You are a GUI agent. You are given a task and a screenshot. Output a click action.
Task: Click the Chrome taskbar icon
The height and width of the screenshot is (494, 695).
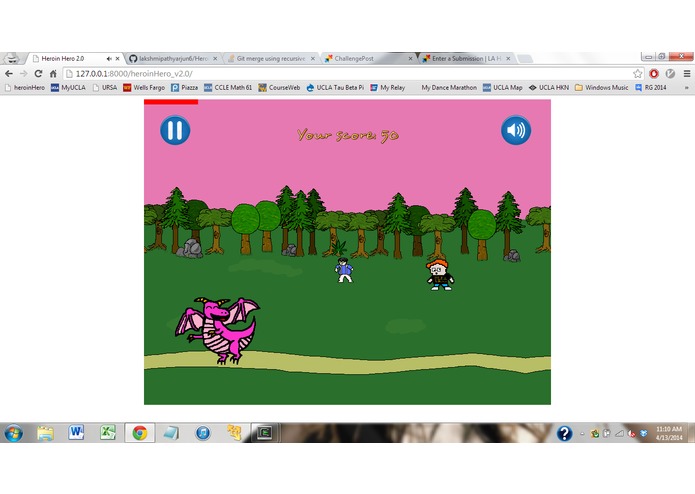point(140,433)
